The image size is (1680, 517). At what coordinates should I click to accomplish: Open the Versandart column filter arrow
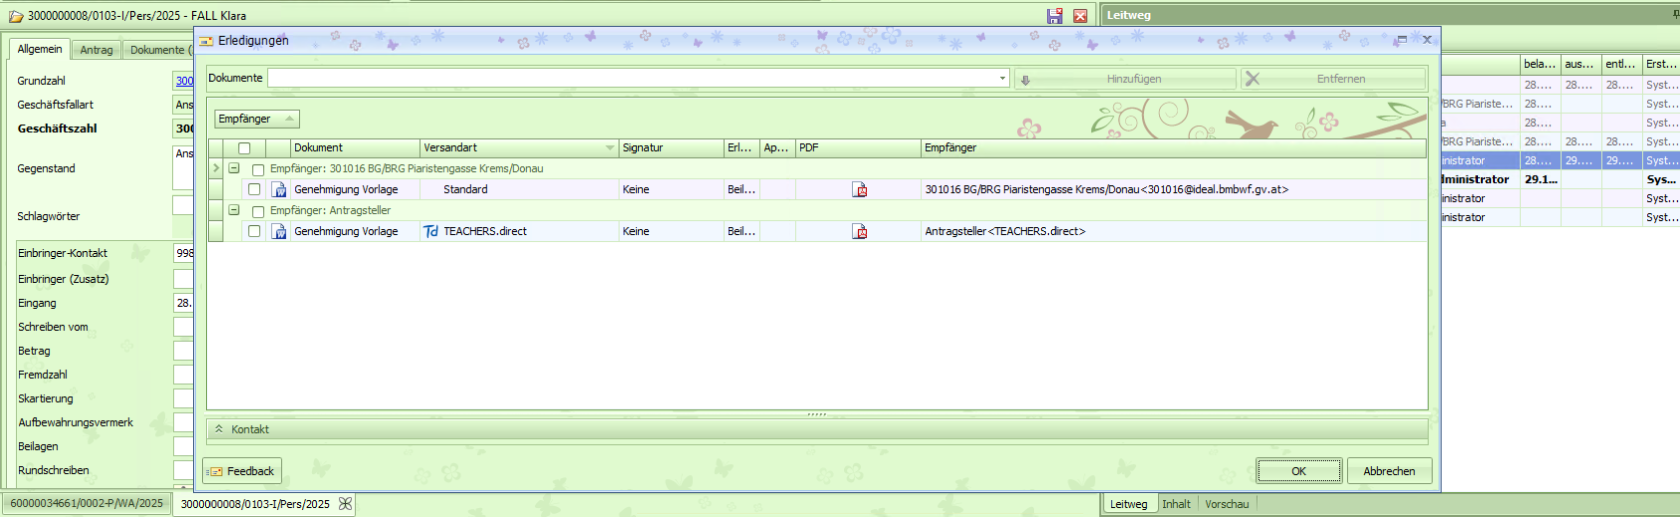pos(610,148)
